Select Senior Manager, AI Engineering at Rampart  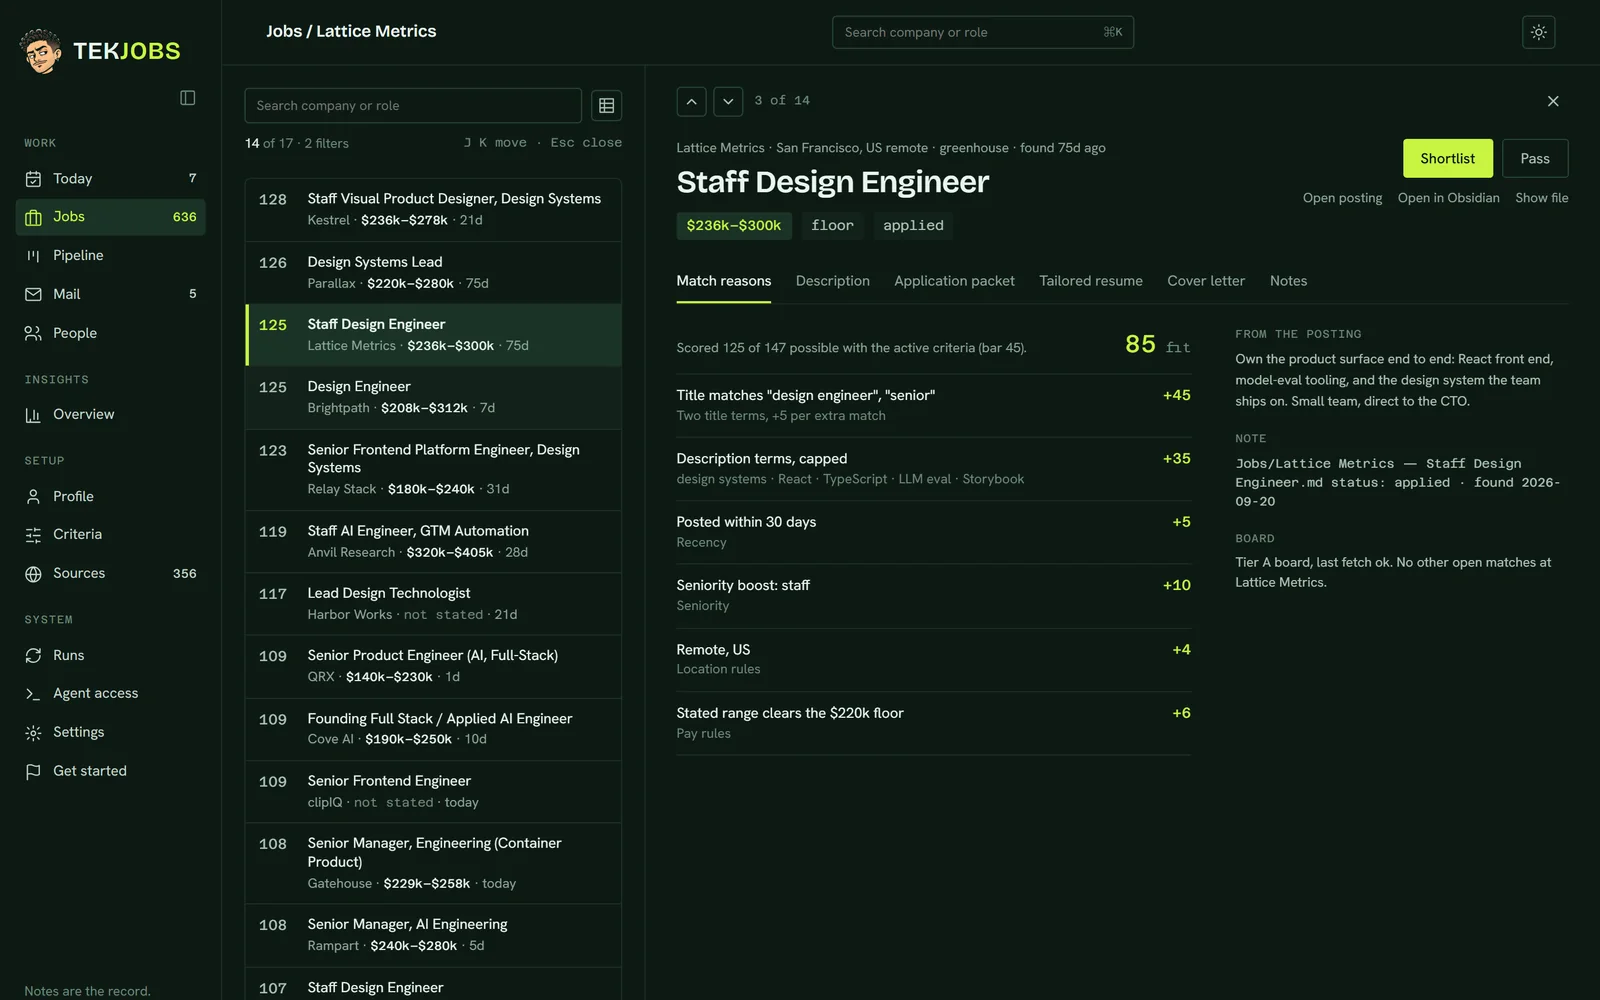point(433,935)
